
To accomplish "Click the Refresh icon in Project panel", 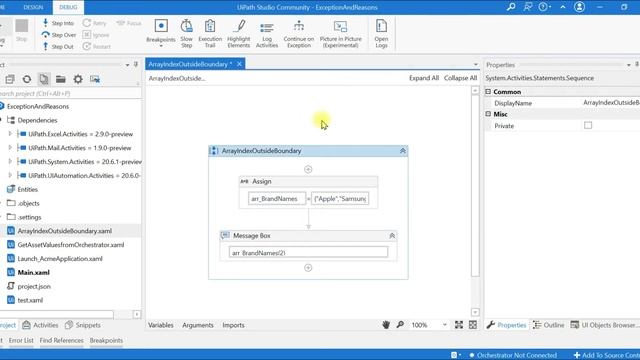I will click(x=27, y=79).
